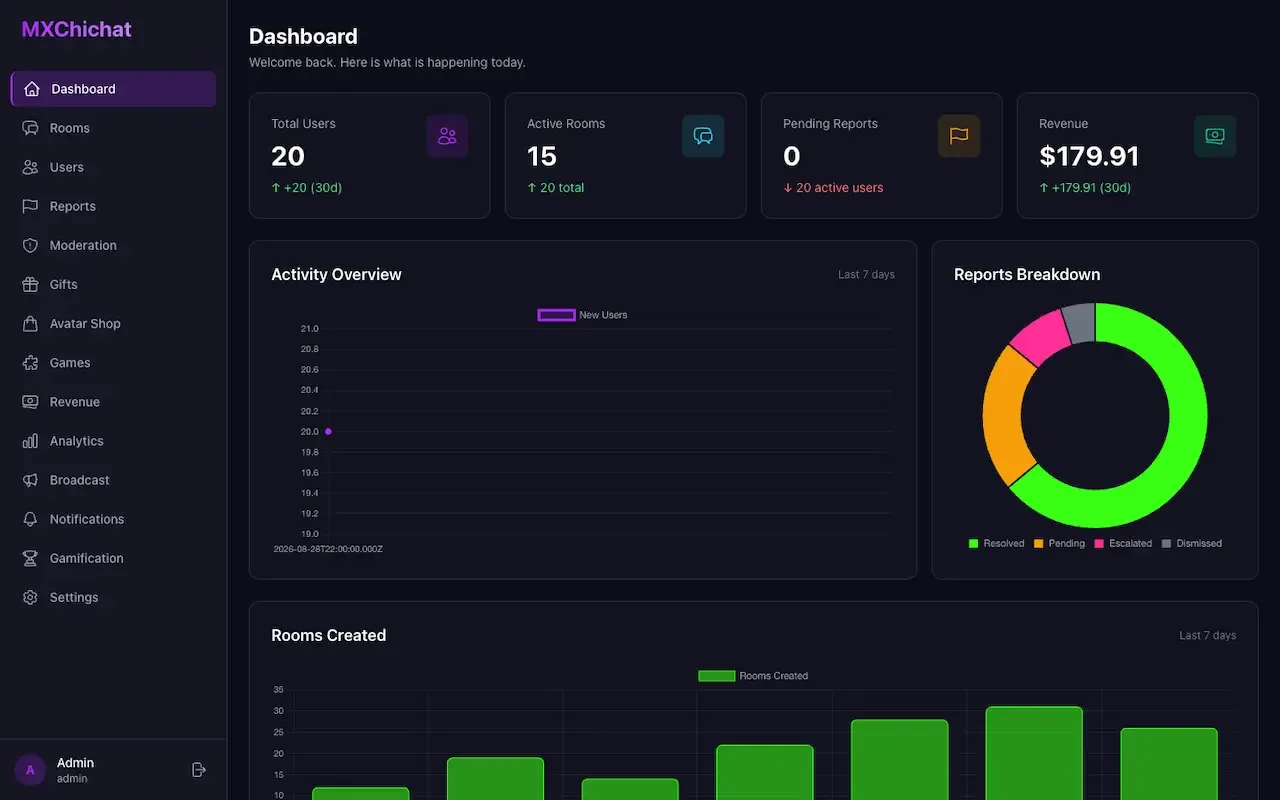Viewport: 1280px width, 800px height.
Task: Click the green money icon on Revenue card
Action: pyautogui.click(x=1215, y=136)
